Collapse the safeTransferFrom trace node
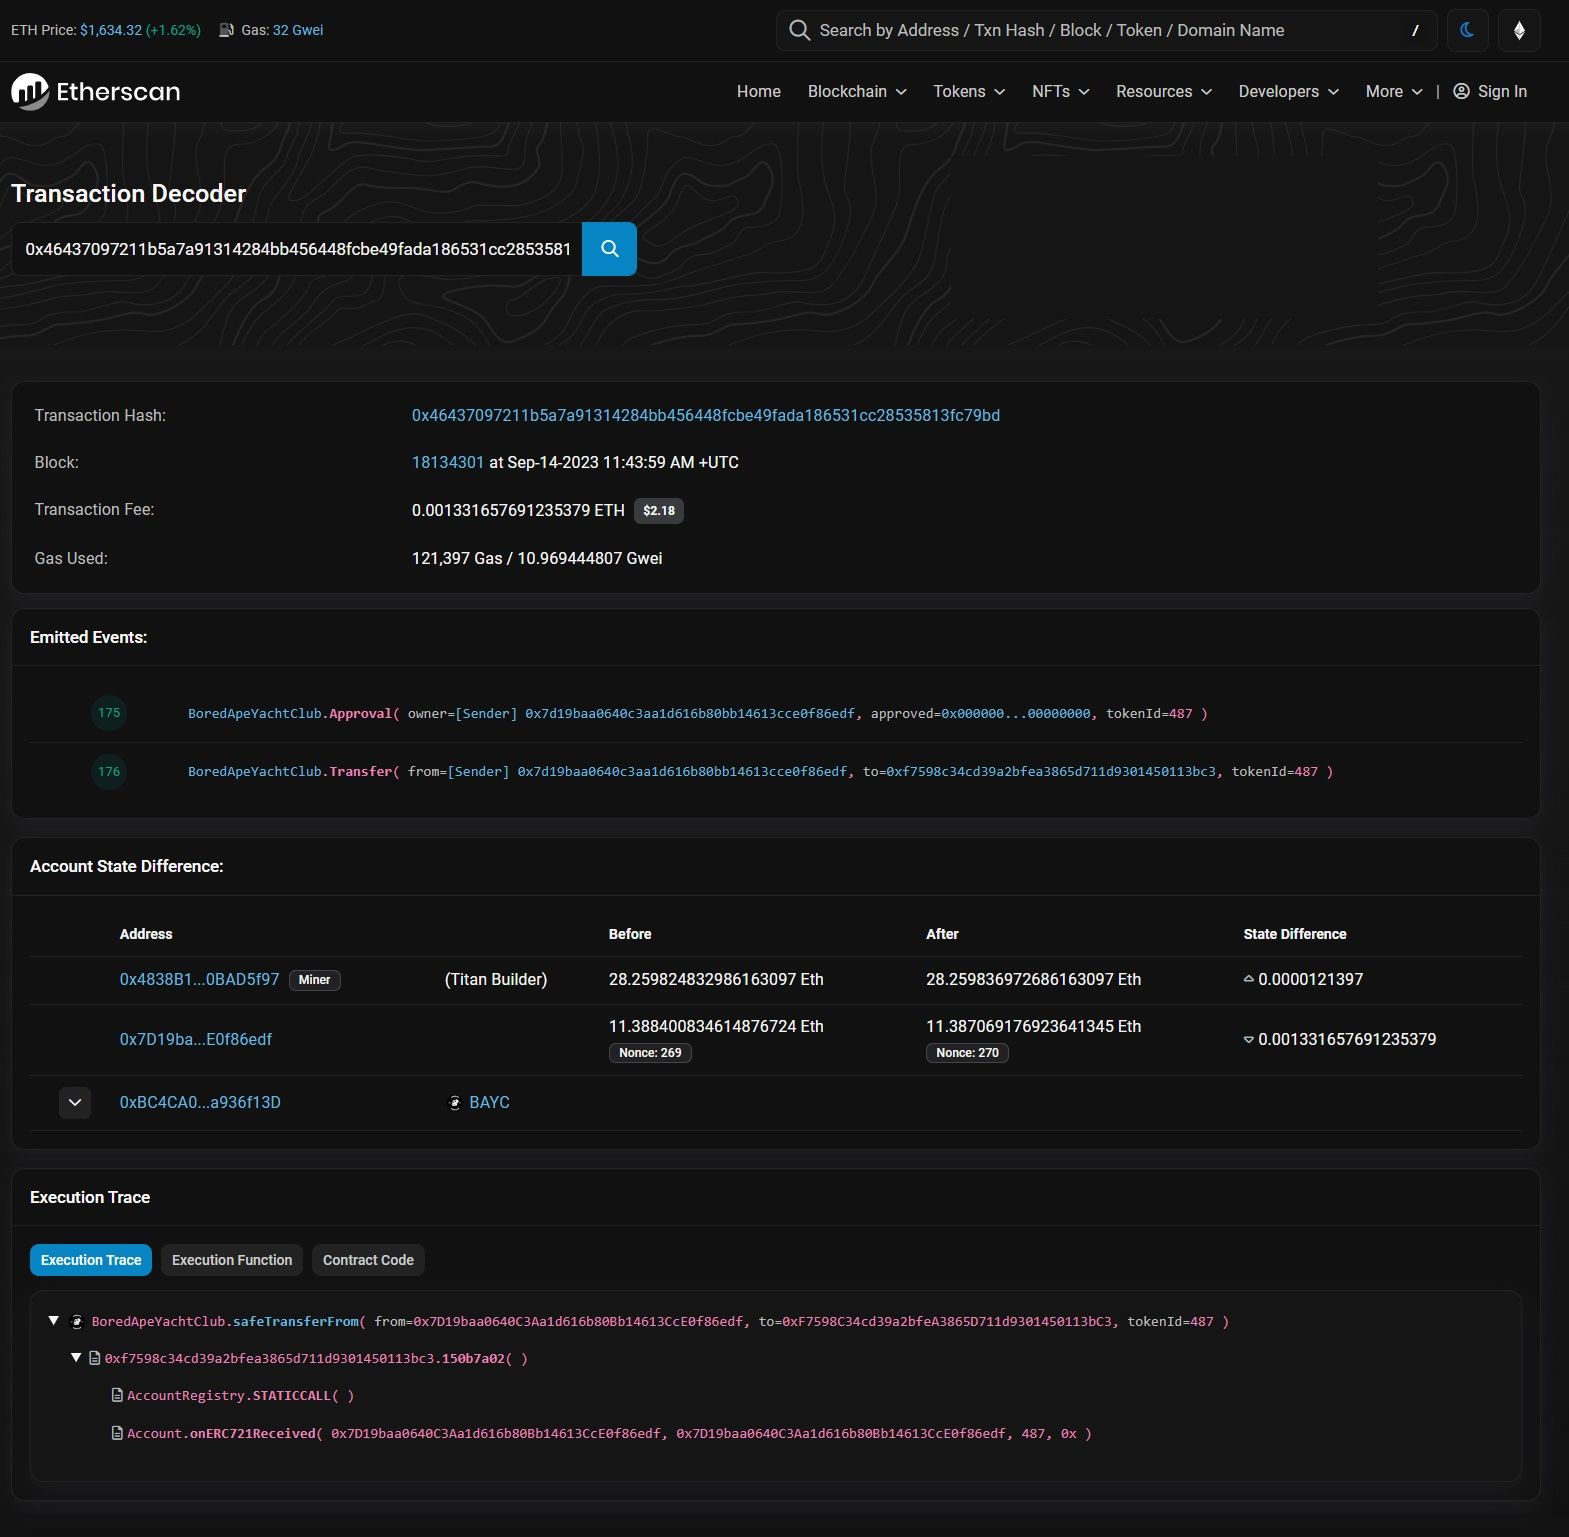The height and width of the screenshot is (1537, 1569). [54, 1321]
